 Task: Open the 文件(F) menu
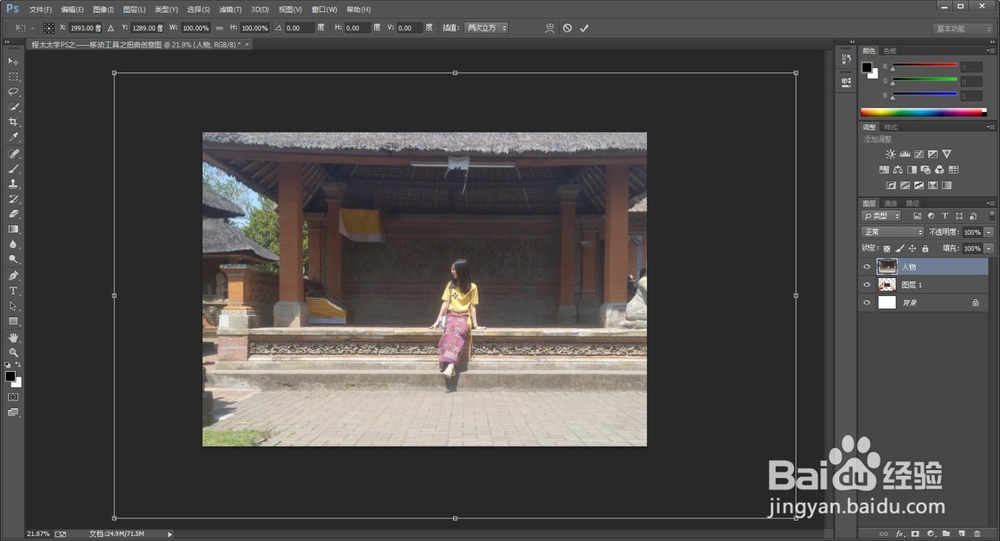[40, 10]
